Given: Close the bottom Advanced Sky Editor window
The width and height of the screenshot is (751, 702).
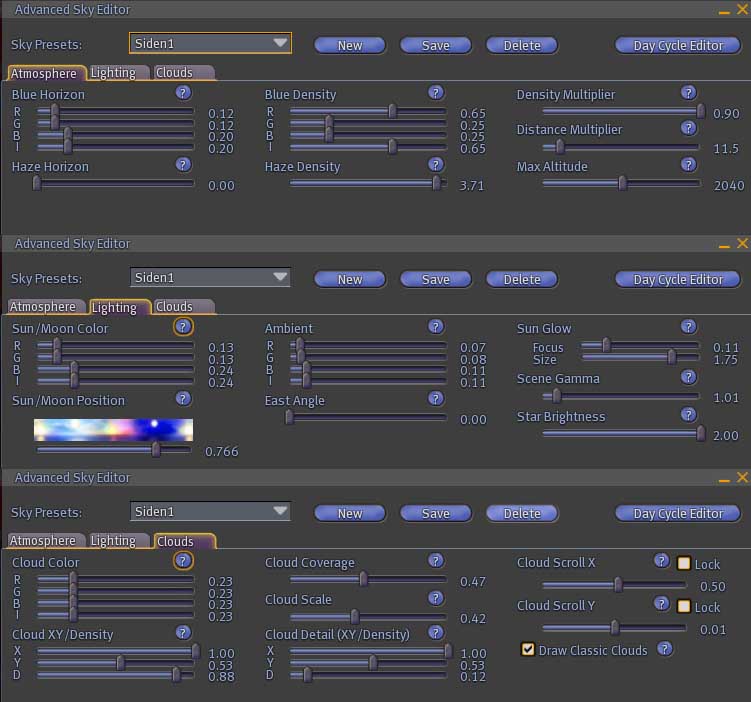Looking at the screenshot, I should pyautogui.click(x=742, y=477).
